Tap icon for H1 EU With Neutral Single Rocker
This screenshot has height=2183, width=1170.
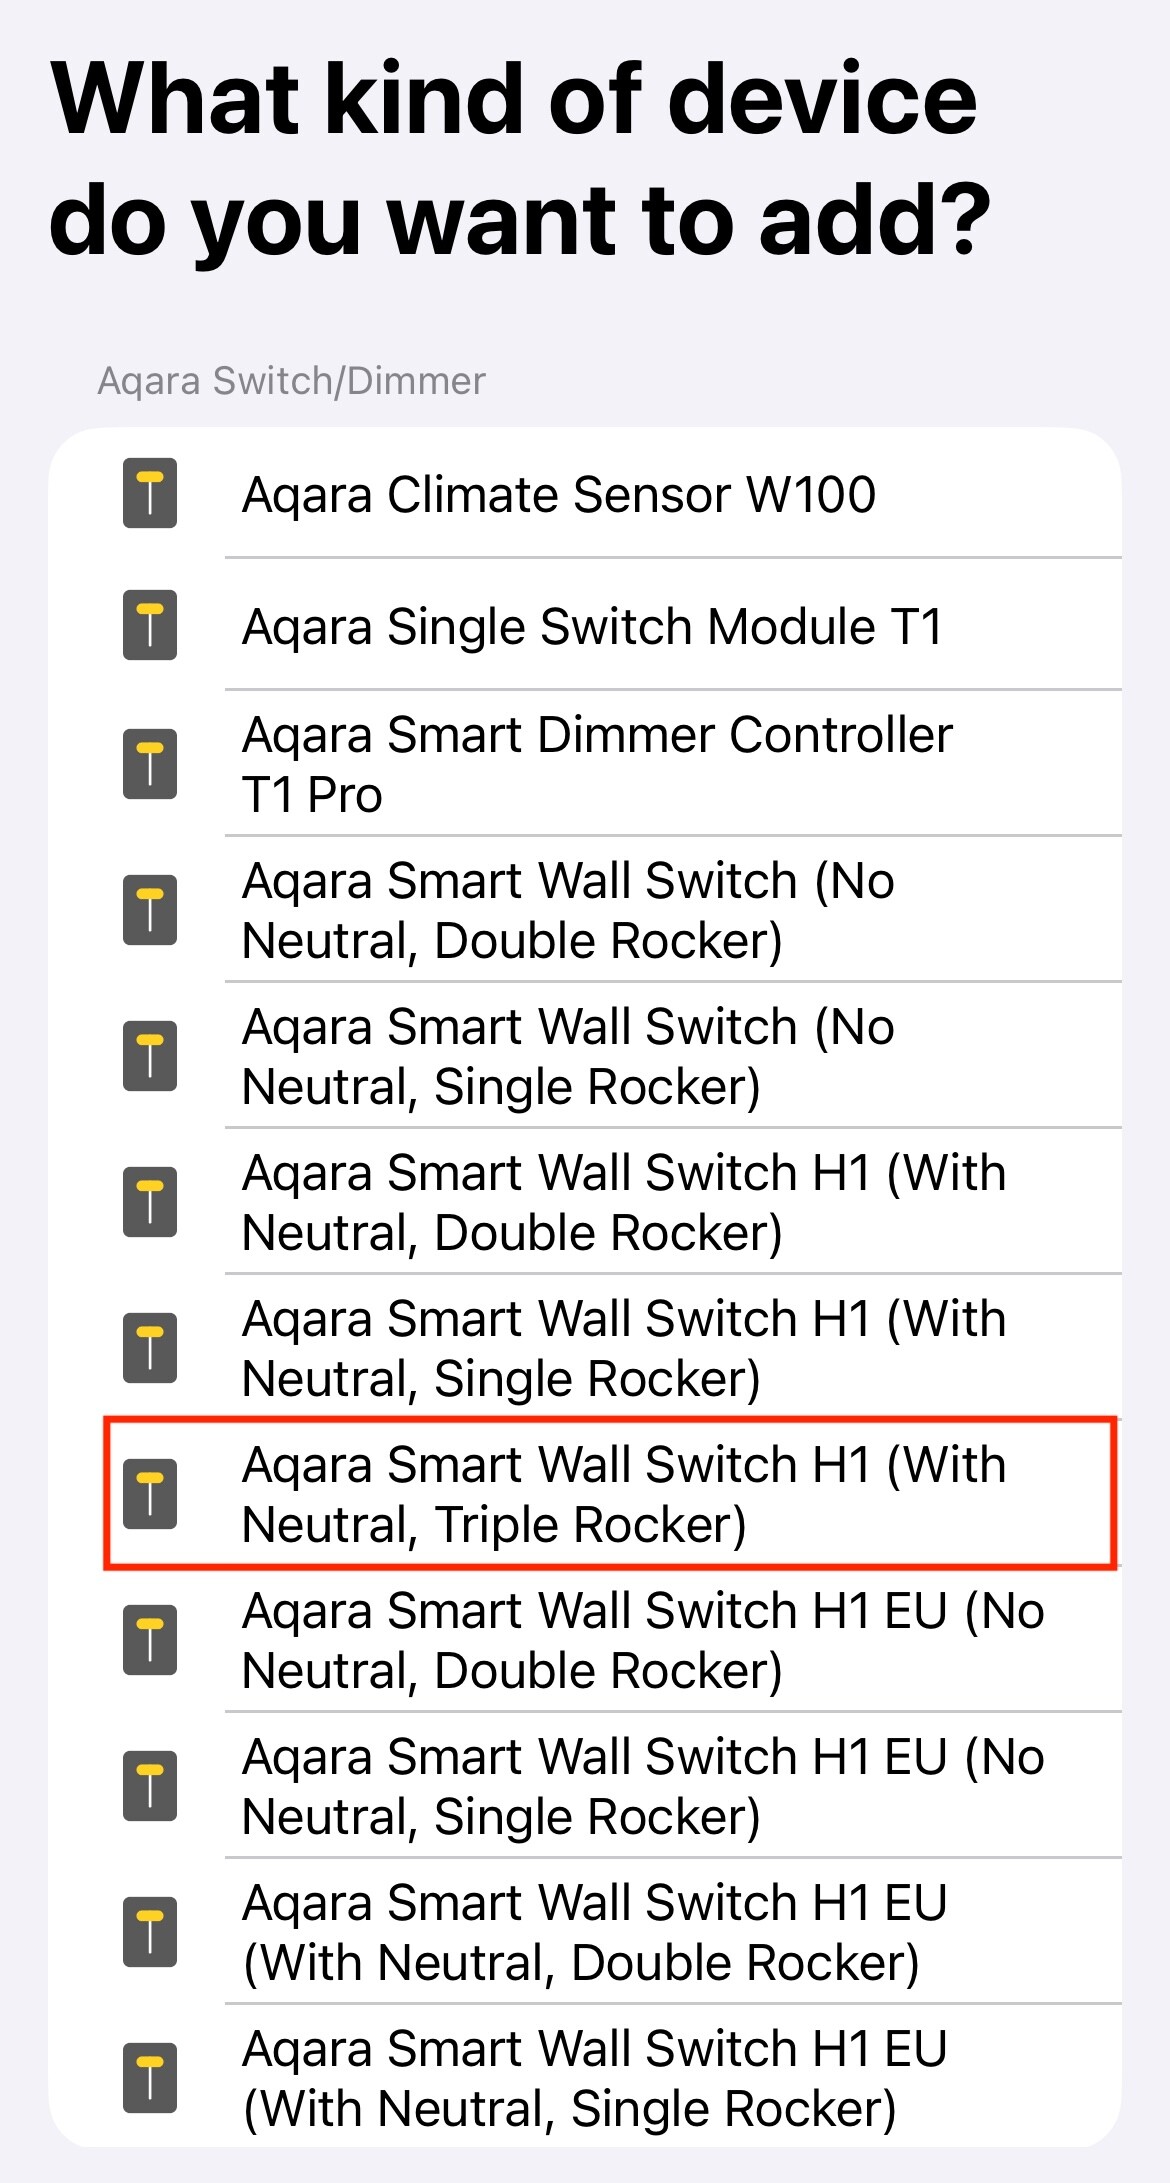coord(150,2078)
